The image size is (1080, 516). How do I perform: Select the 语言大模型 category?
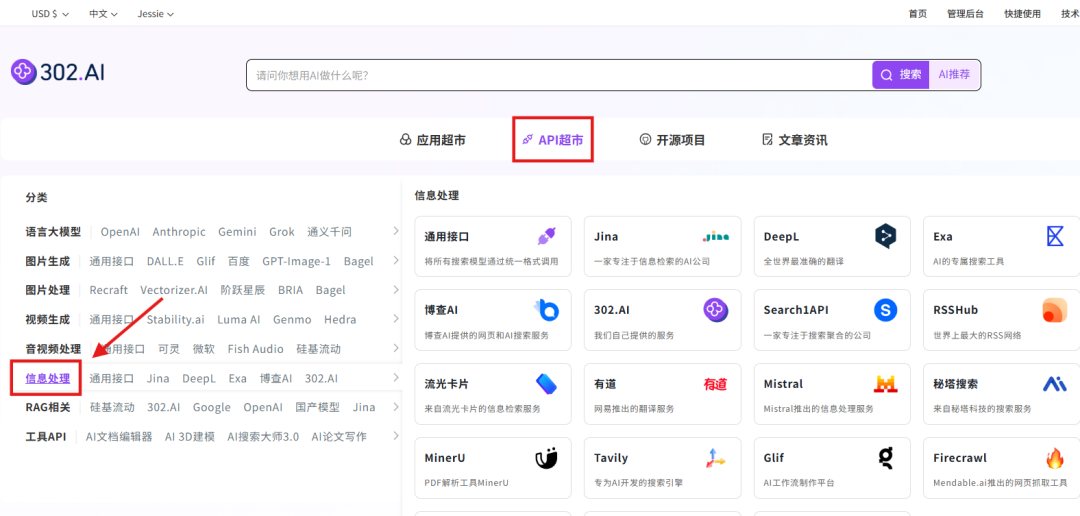[53, 231]
